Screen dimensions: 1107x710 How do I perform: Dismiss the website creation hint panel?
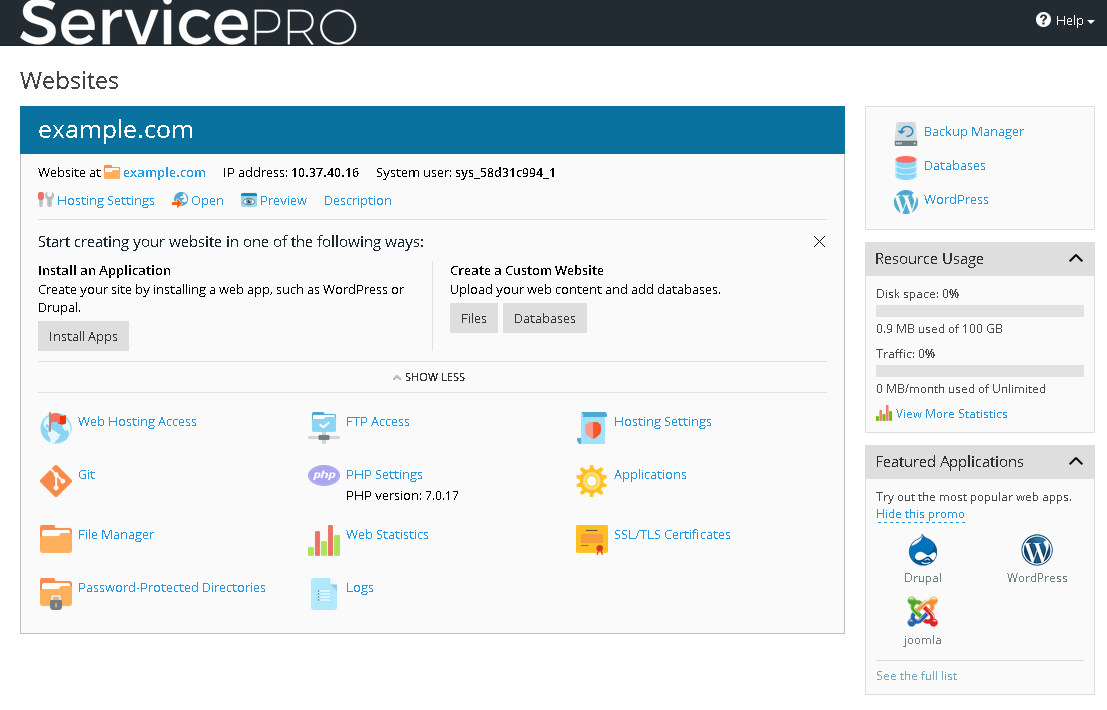click(819, 242)
